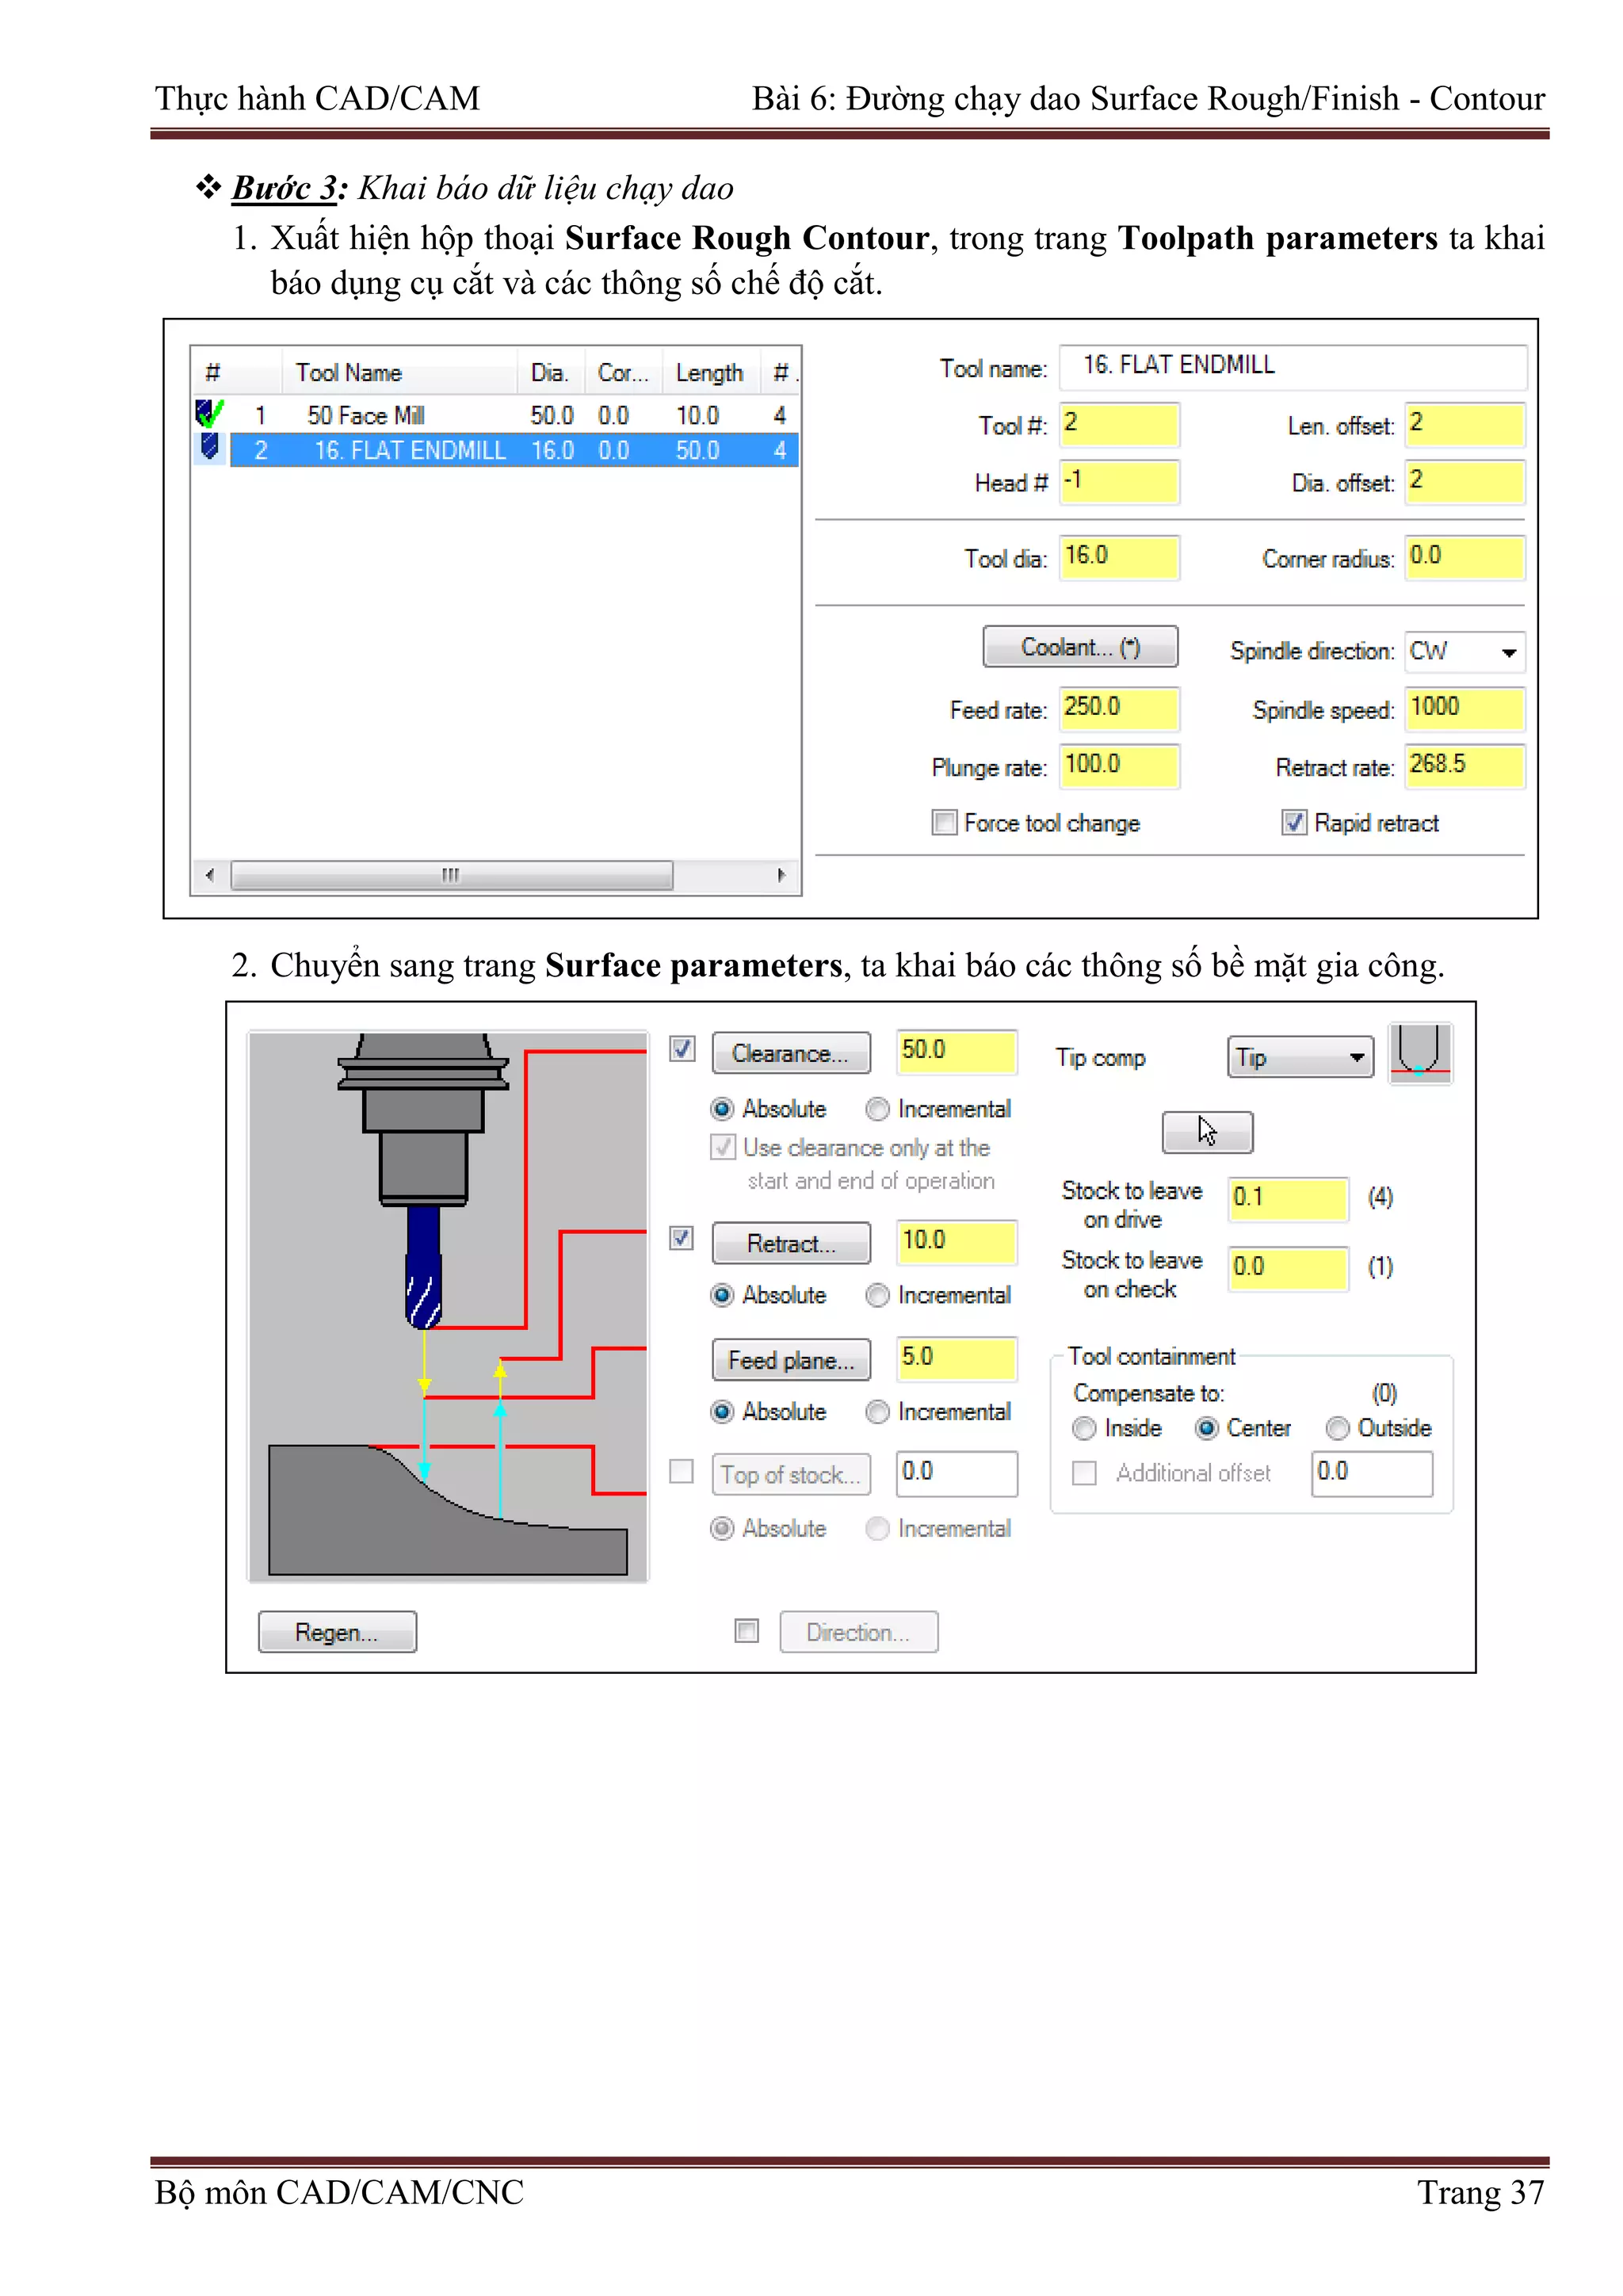Click the Coolant button
This screenshot has width=1623, height=2296.
pyautogui.click(x=1080, y=647)
